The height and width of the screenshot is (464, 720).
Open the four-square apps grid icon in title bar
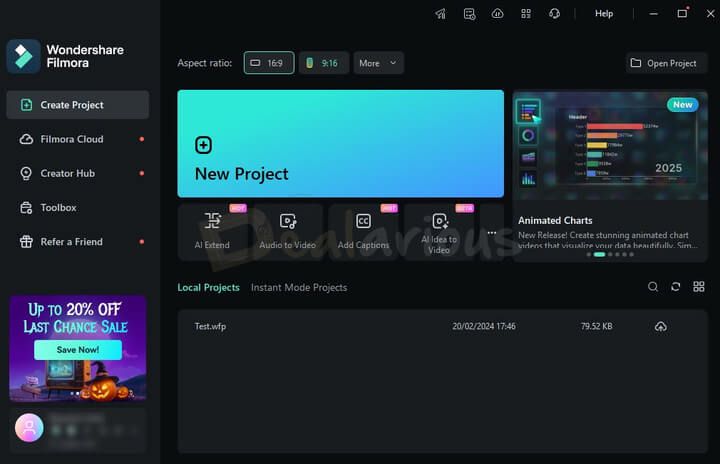(x=526, y=14)
